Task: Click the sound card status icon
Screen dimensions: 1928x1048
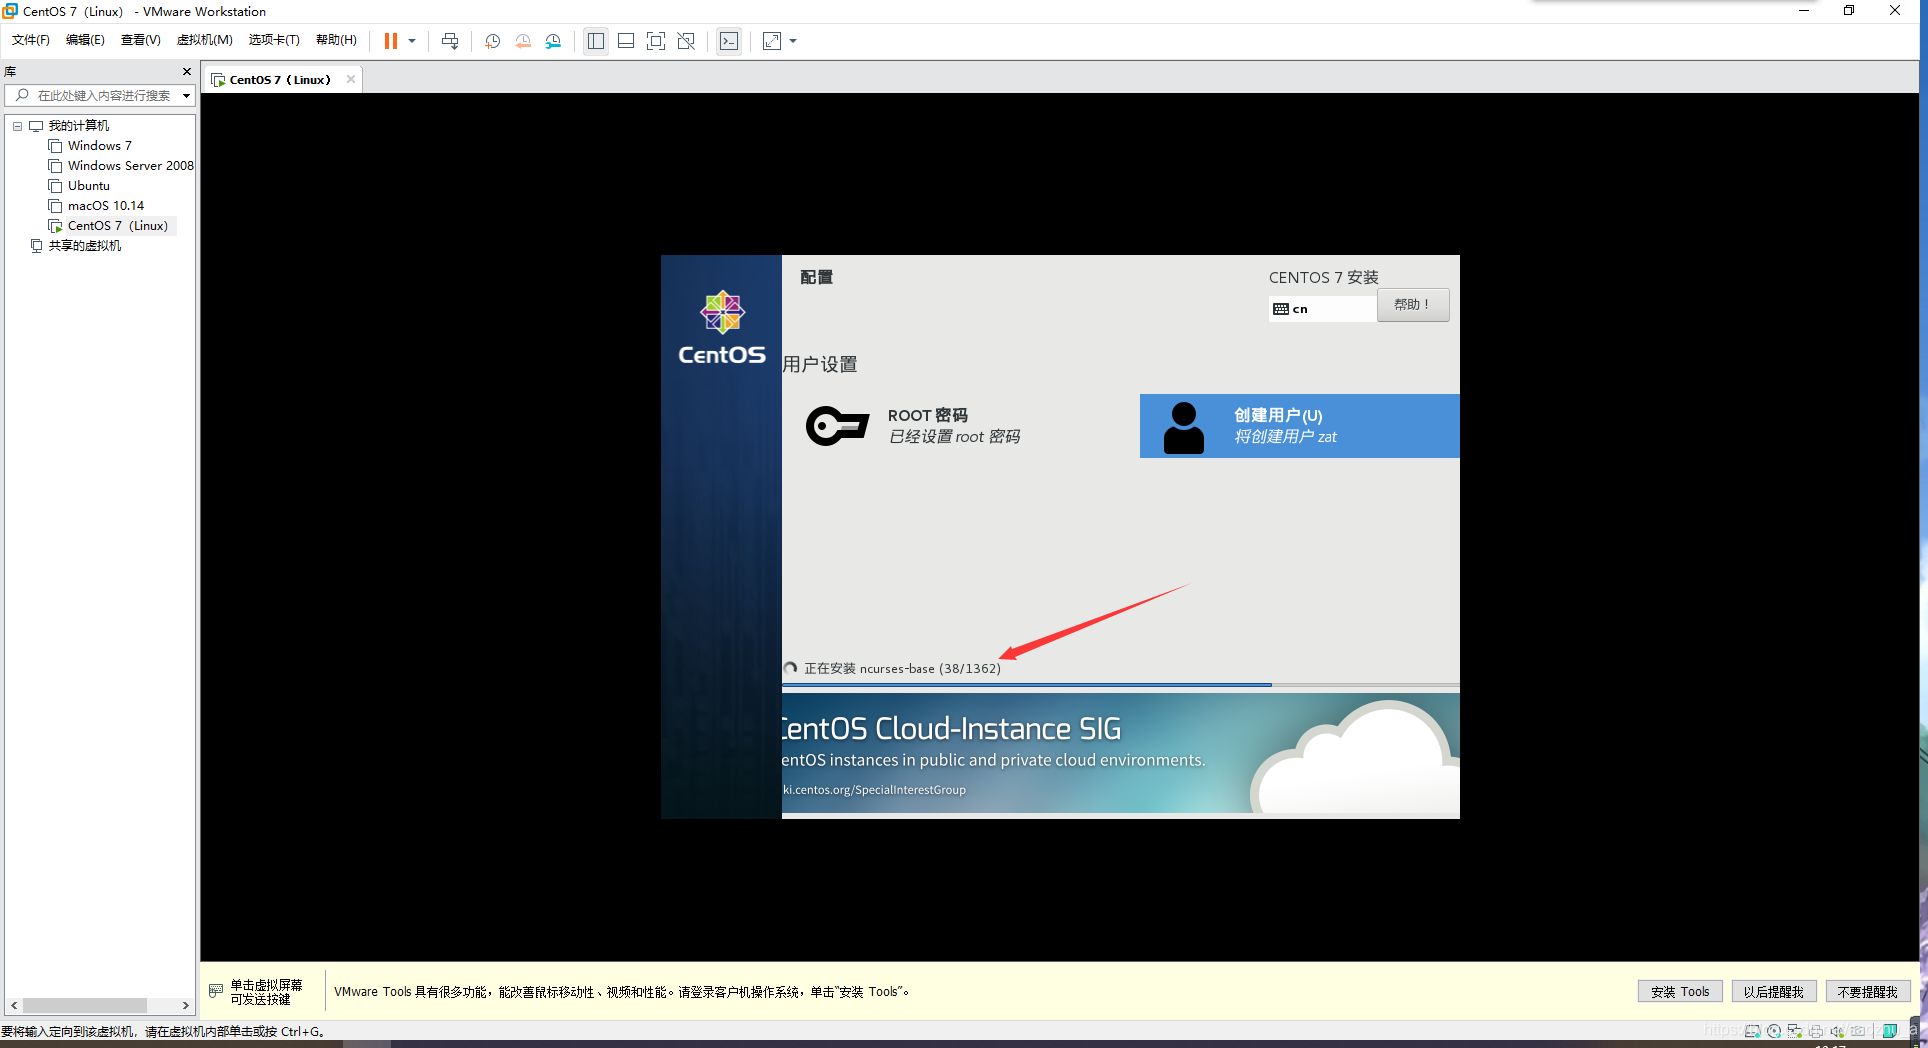Action: point(1837,1031)
